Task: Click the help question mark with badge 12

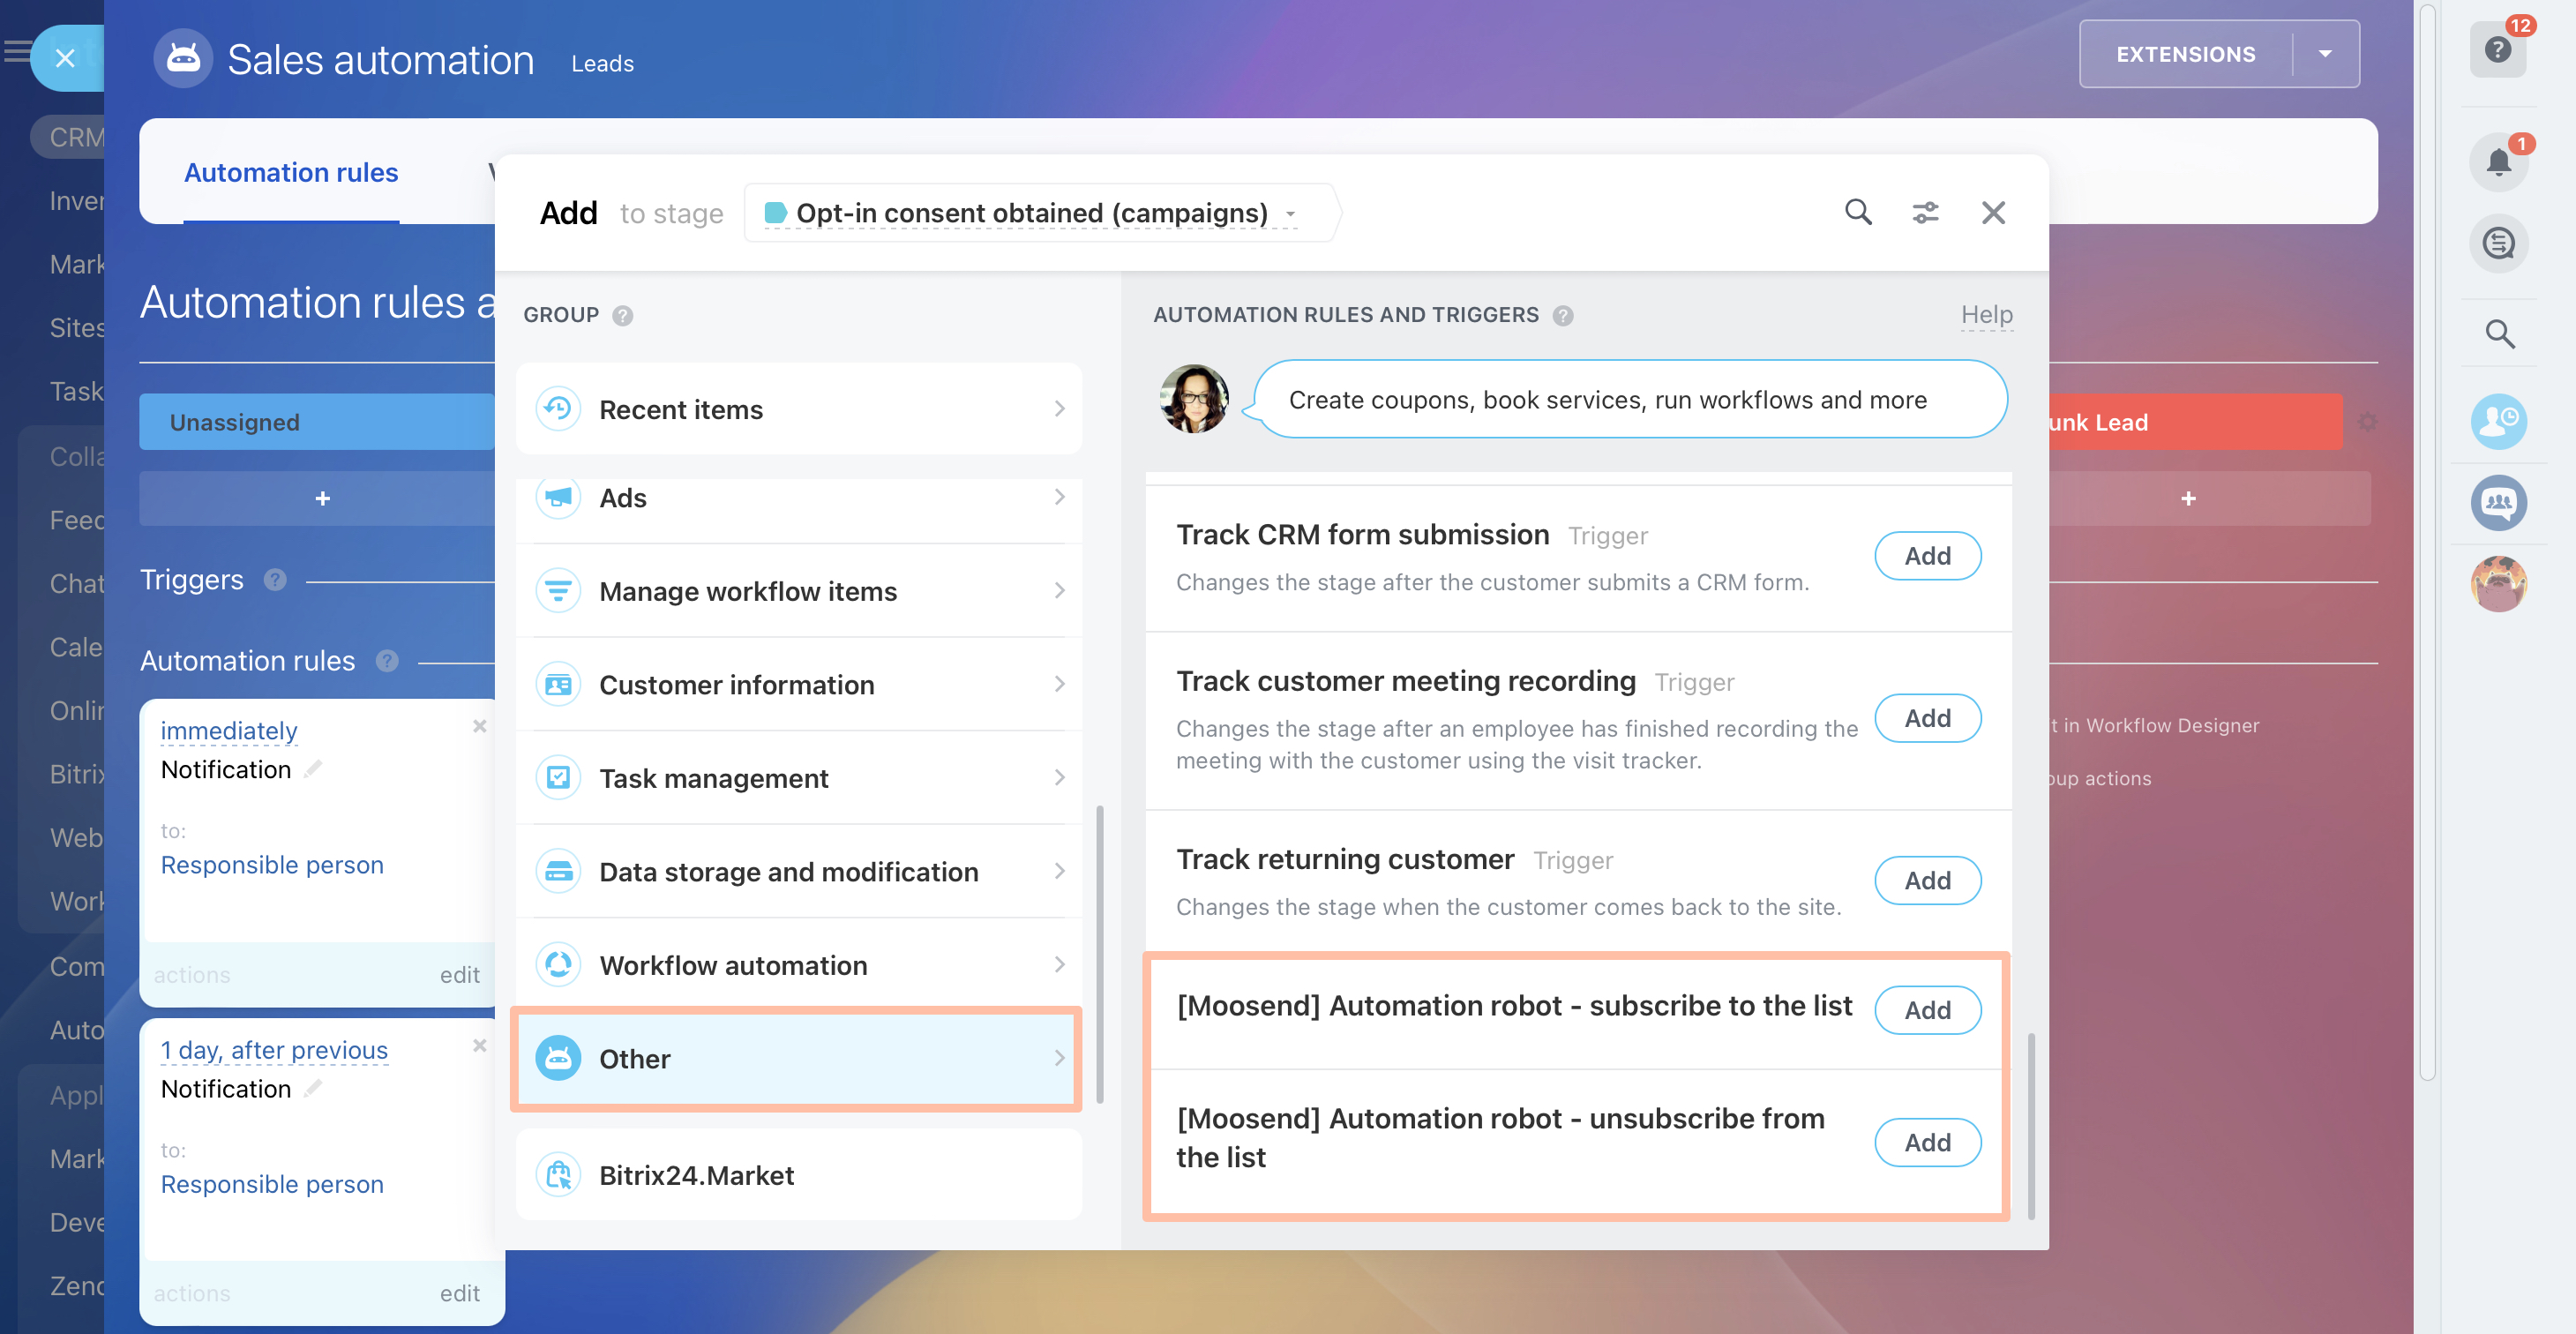Action: click(x=2497, y=50)
